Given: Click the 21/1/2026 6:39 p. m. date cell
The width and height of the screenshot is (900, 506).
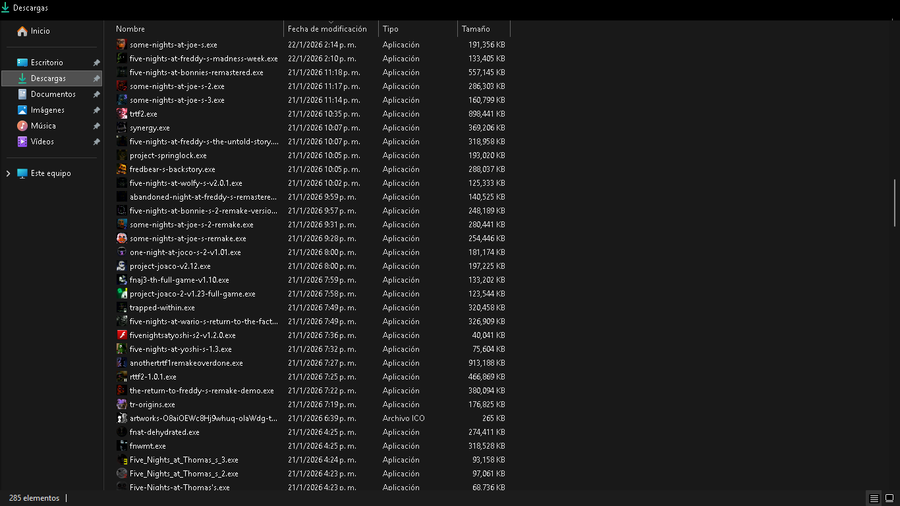Looking at the screenshot, I should 322,418.
